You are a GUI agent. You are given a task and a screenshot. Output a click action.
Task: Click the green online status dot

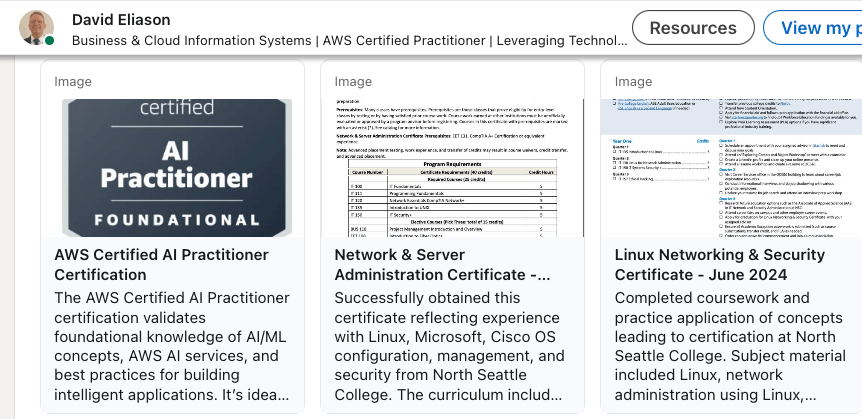coord(49,41)
